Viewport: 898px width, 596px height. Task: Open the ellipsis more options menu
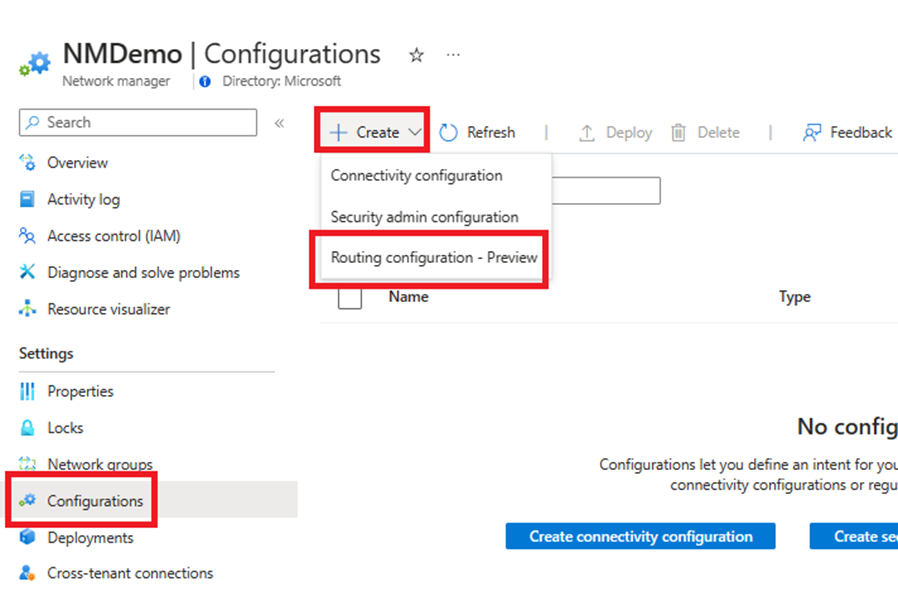click(453, 55)
